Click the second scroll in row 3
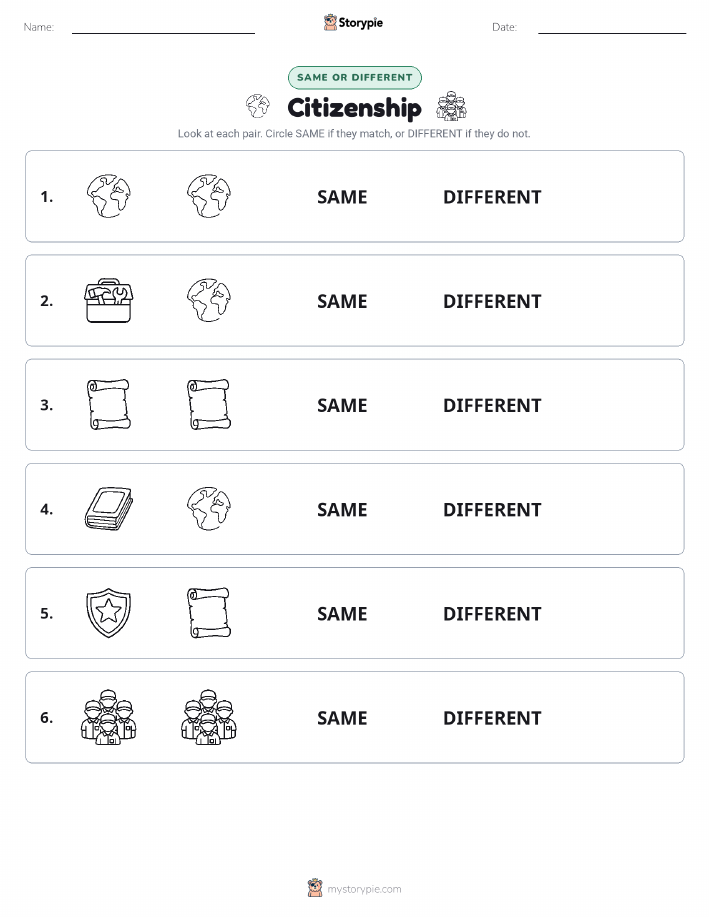Viewport: 709px width, 917px height. [x=209, y=405]
